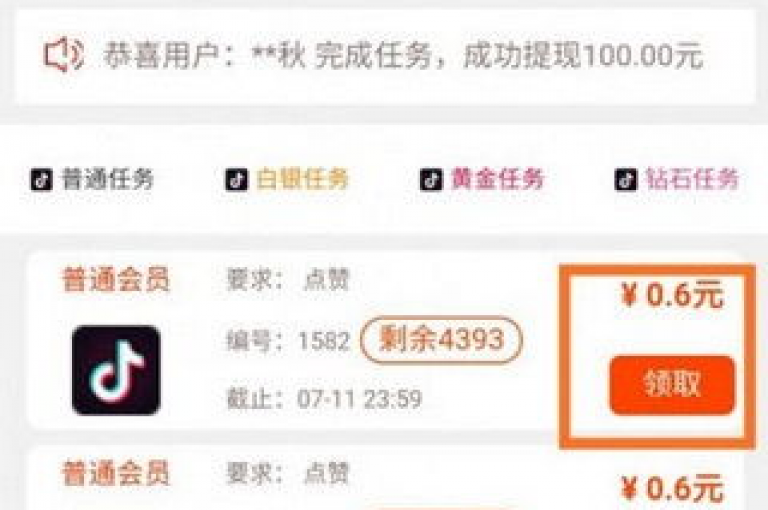Select 普通会员 label in first task card
The height and width of the screenshot is (510, 768).
coord(116,280)
